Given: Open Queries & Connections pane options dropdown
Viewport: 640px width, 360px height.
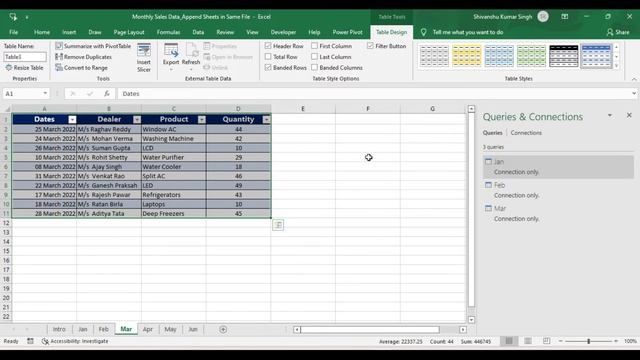Looking at the screenshot, I should 610,116.
